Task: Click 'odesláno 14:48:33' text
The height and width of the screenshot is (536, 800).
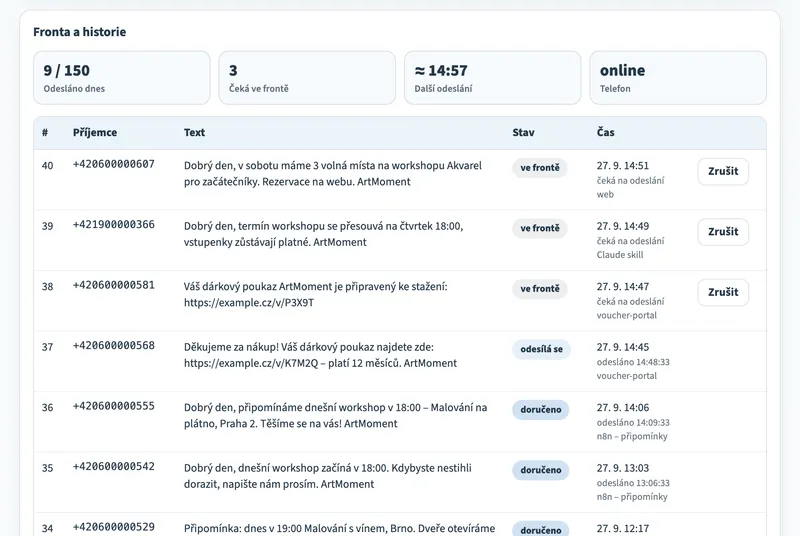Action: pyautogui.click(x=633, y=362)
